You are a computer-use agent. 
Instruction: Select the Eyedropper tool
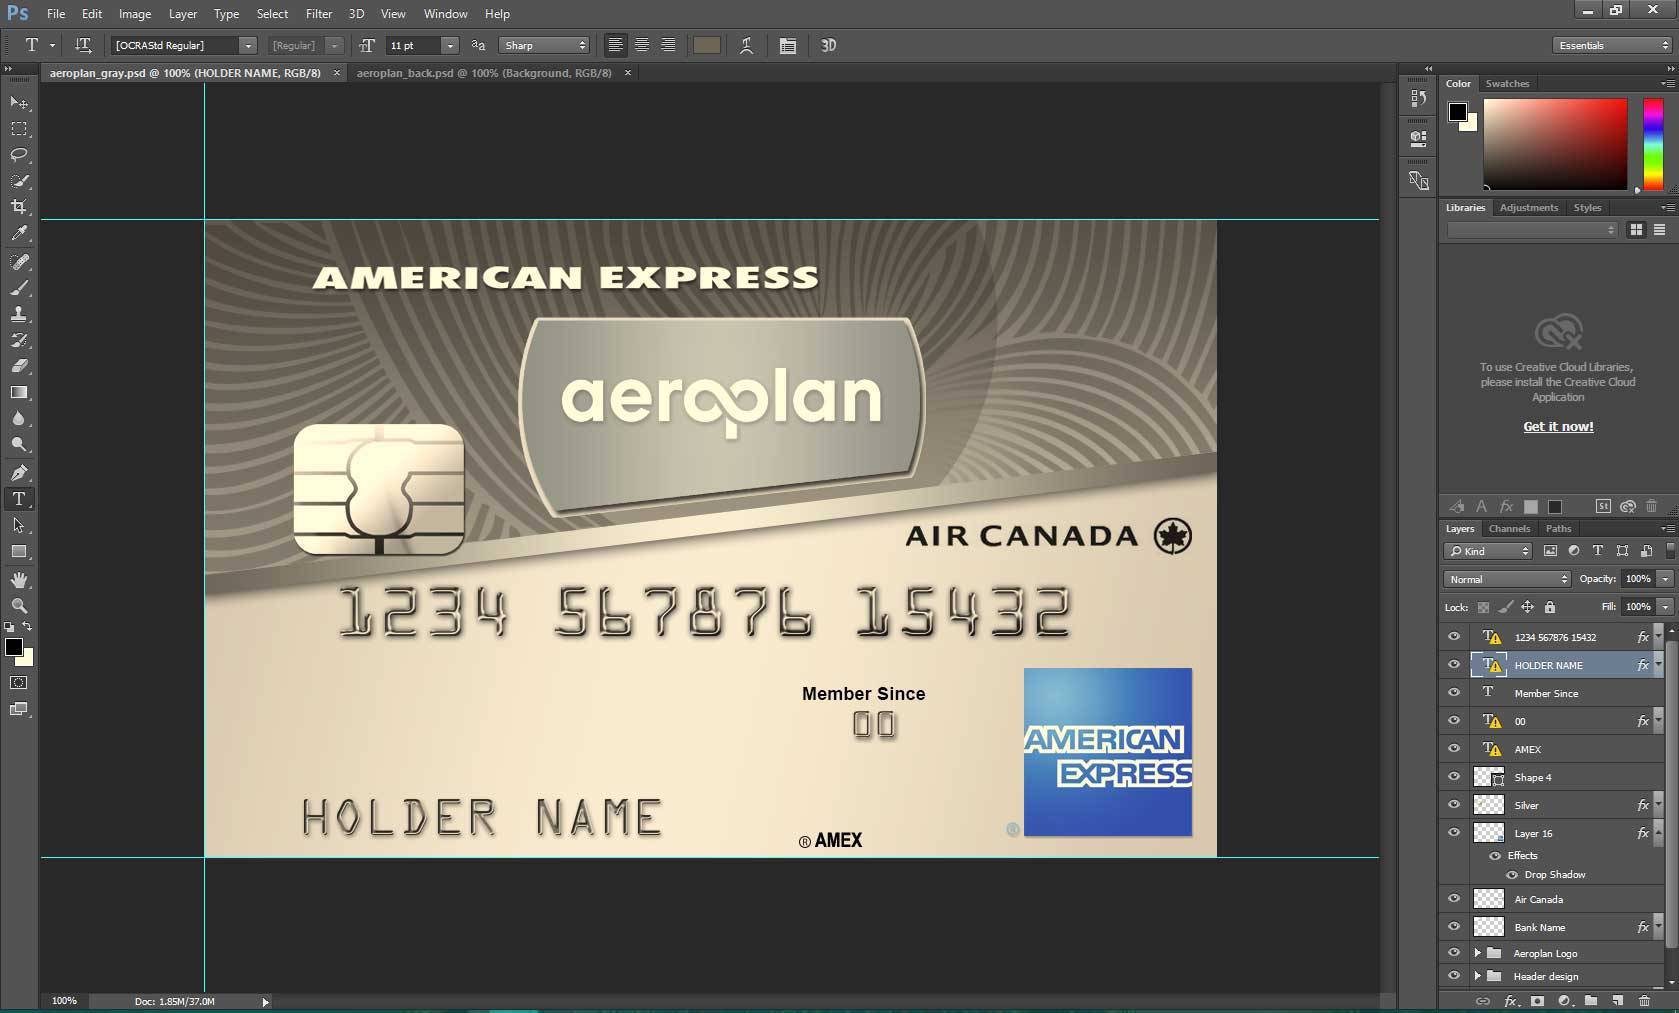(x=19, y=233)
